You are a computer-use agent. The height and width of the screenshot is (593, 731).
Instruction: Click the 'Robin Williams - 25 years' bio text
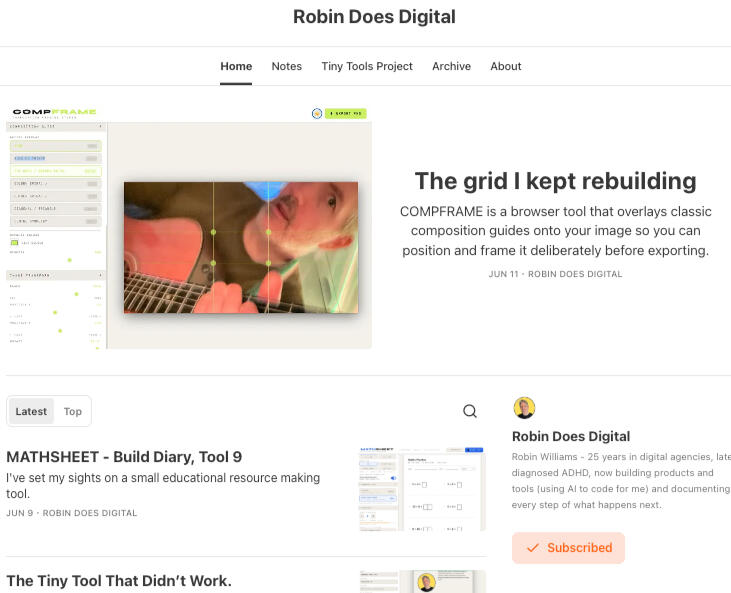[x=621, y=481]
